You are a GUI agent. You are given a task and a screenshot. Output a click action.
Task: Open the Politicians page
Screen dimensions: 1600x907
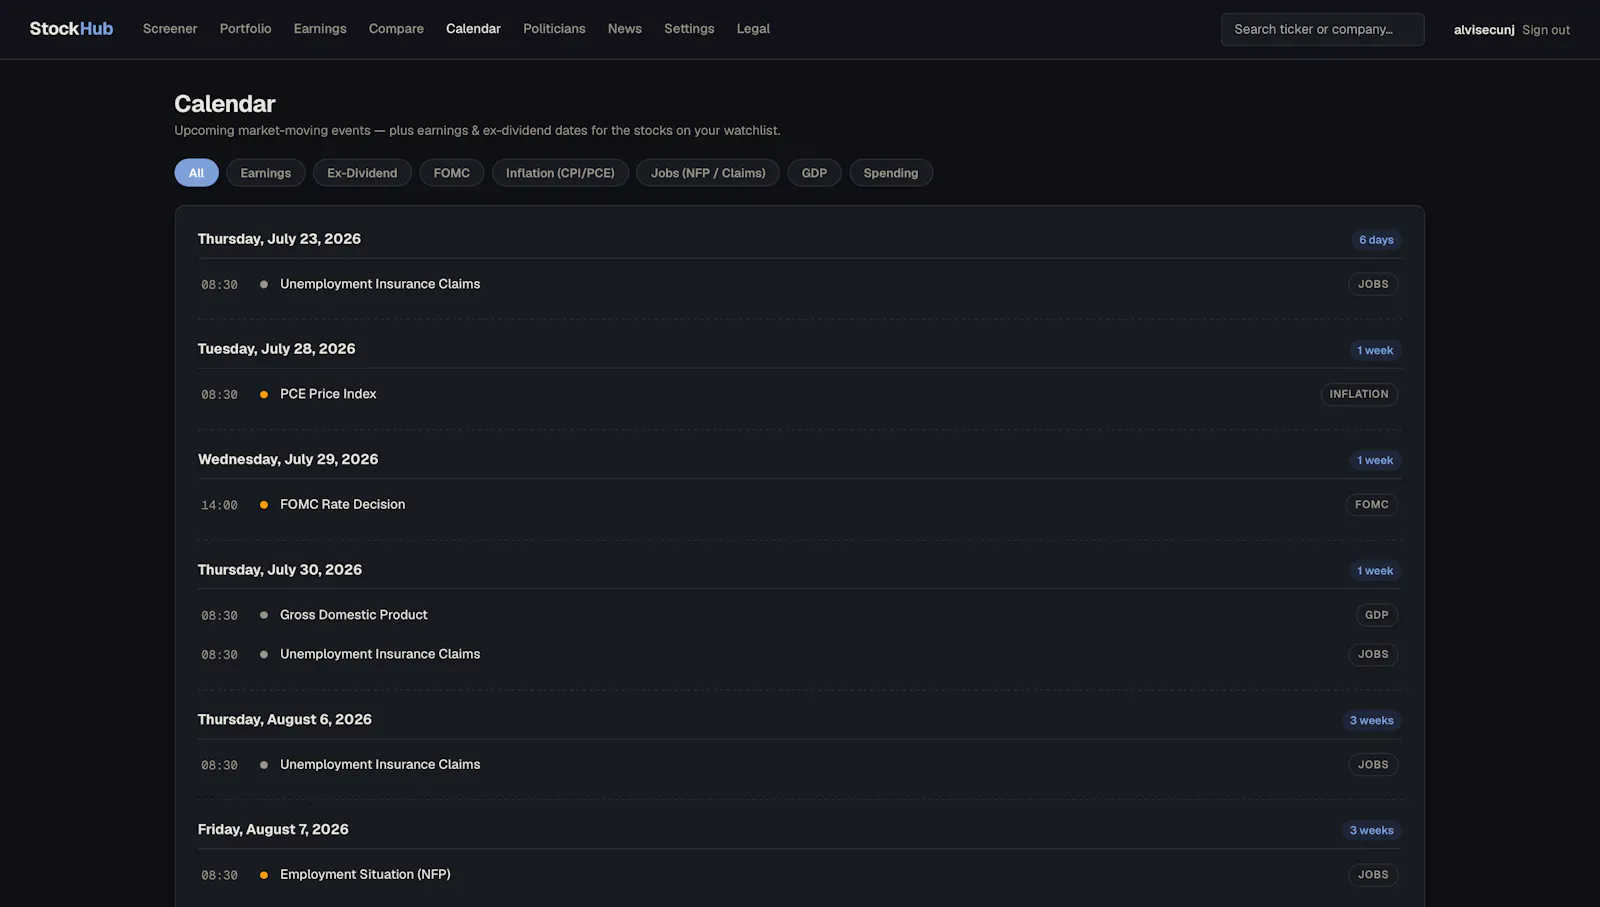[554, 29]
